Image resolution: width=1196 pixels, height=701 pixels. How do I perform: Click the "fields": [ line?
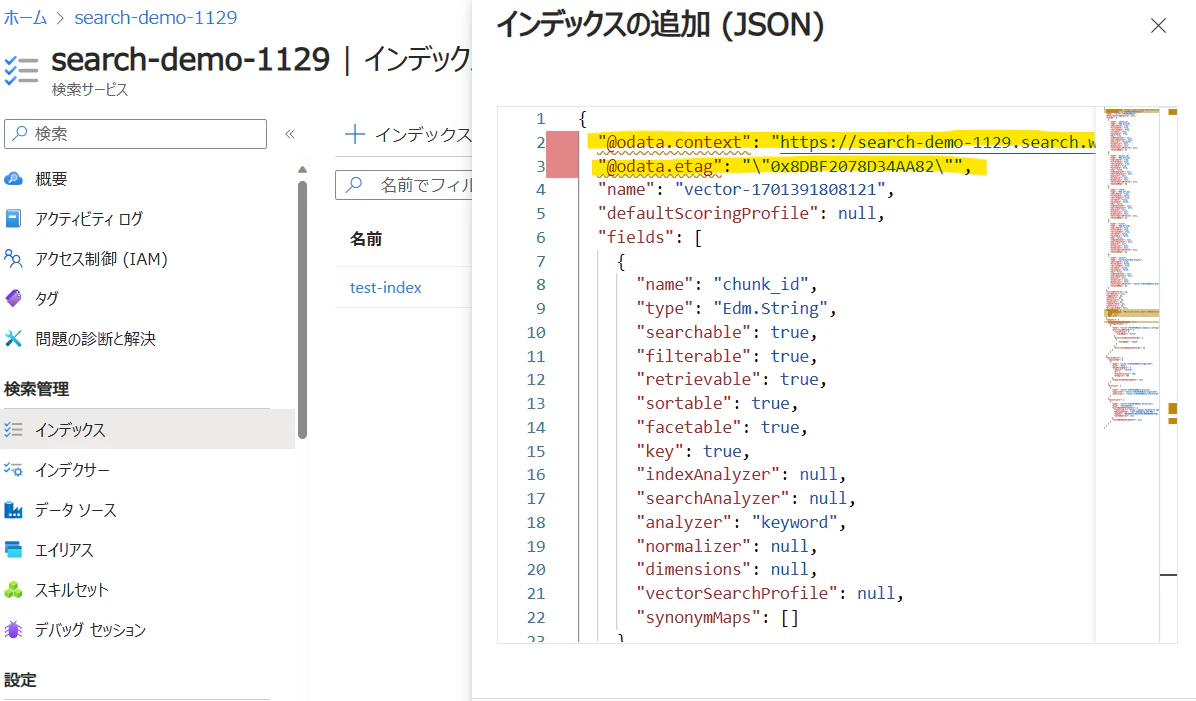click(x=650, y=236)
